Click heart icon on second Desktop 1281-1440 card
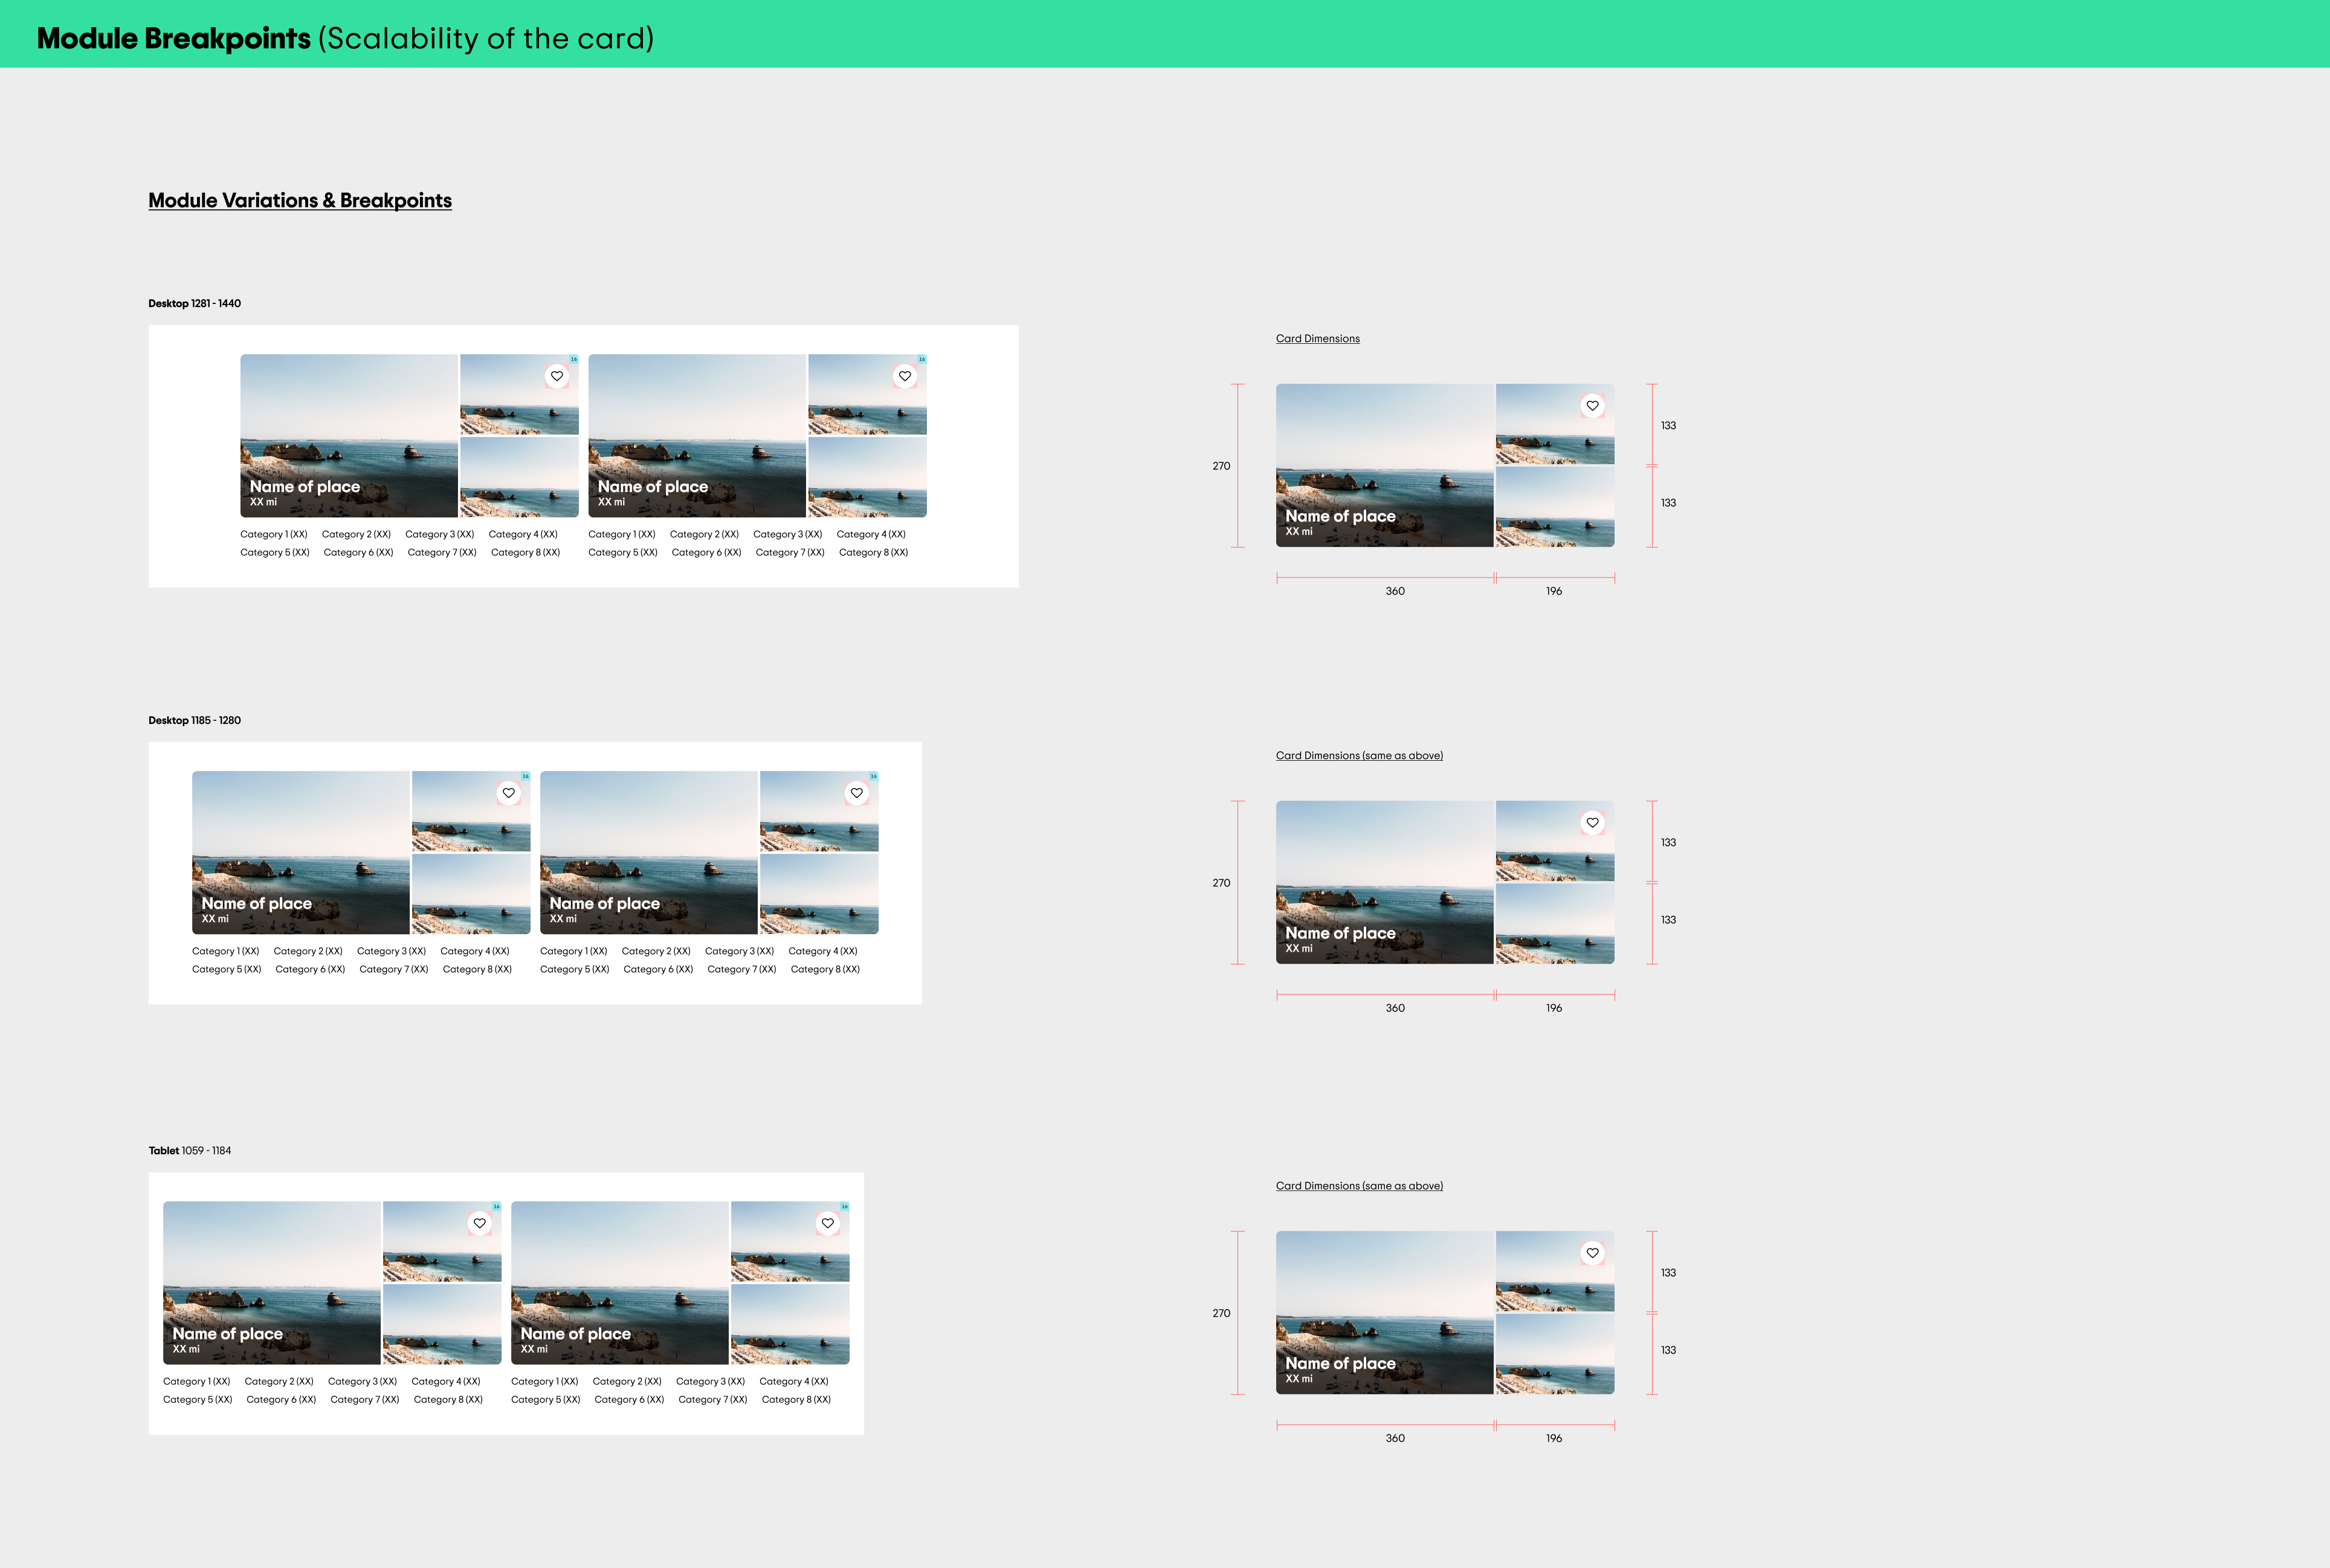 [905, 376]
